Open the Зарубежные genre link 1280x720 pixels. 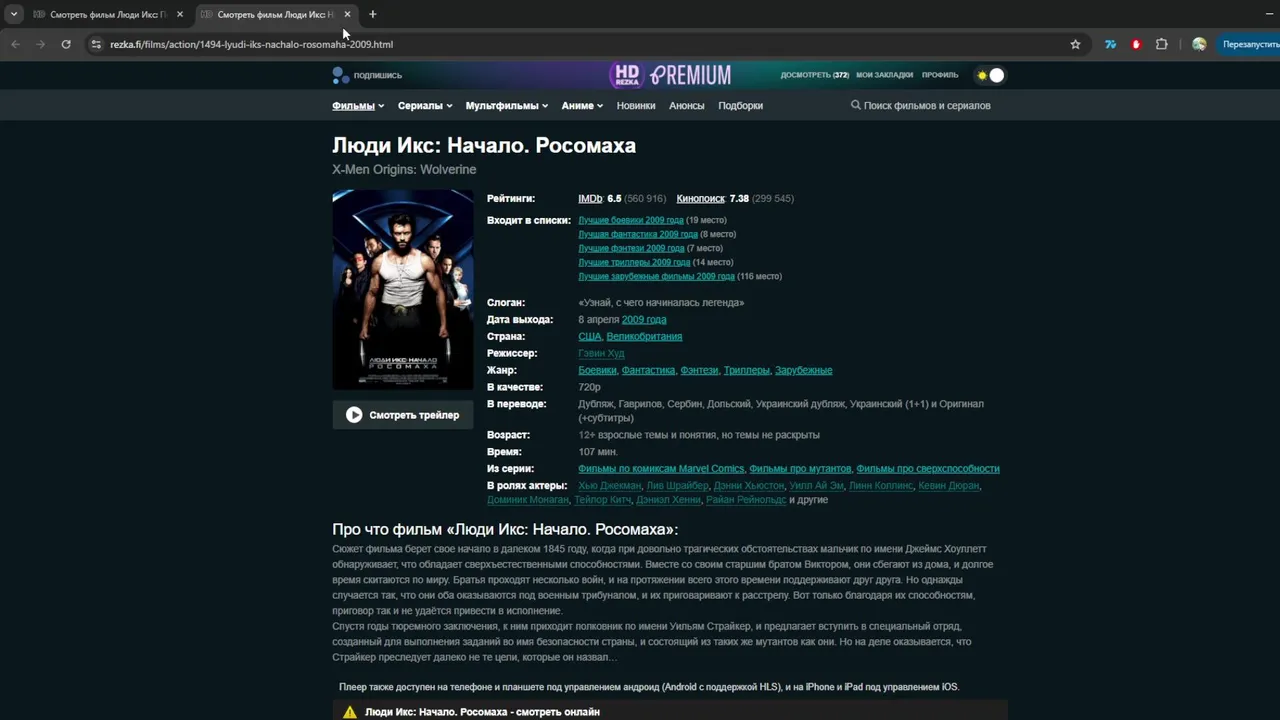coord(803,371)
